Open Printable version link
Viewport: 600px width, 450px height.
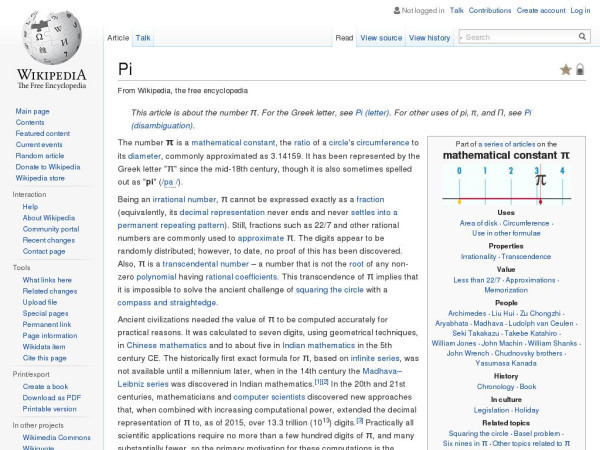[49, 409]
